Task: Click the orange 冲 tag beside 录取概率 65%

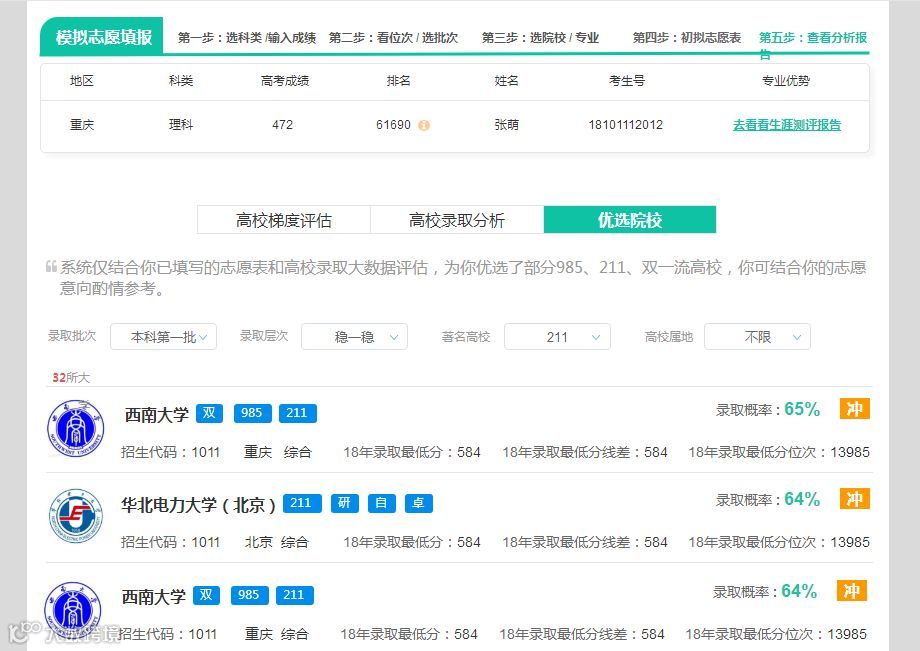Action: tap(855, 408)
